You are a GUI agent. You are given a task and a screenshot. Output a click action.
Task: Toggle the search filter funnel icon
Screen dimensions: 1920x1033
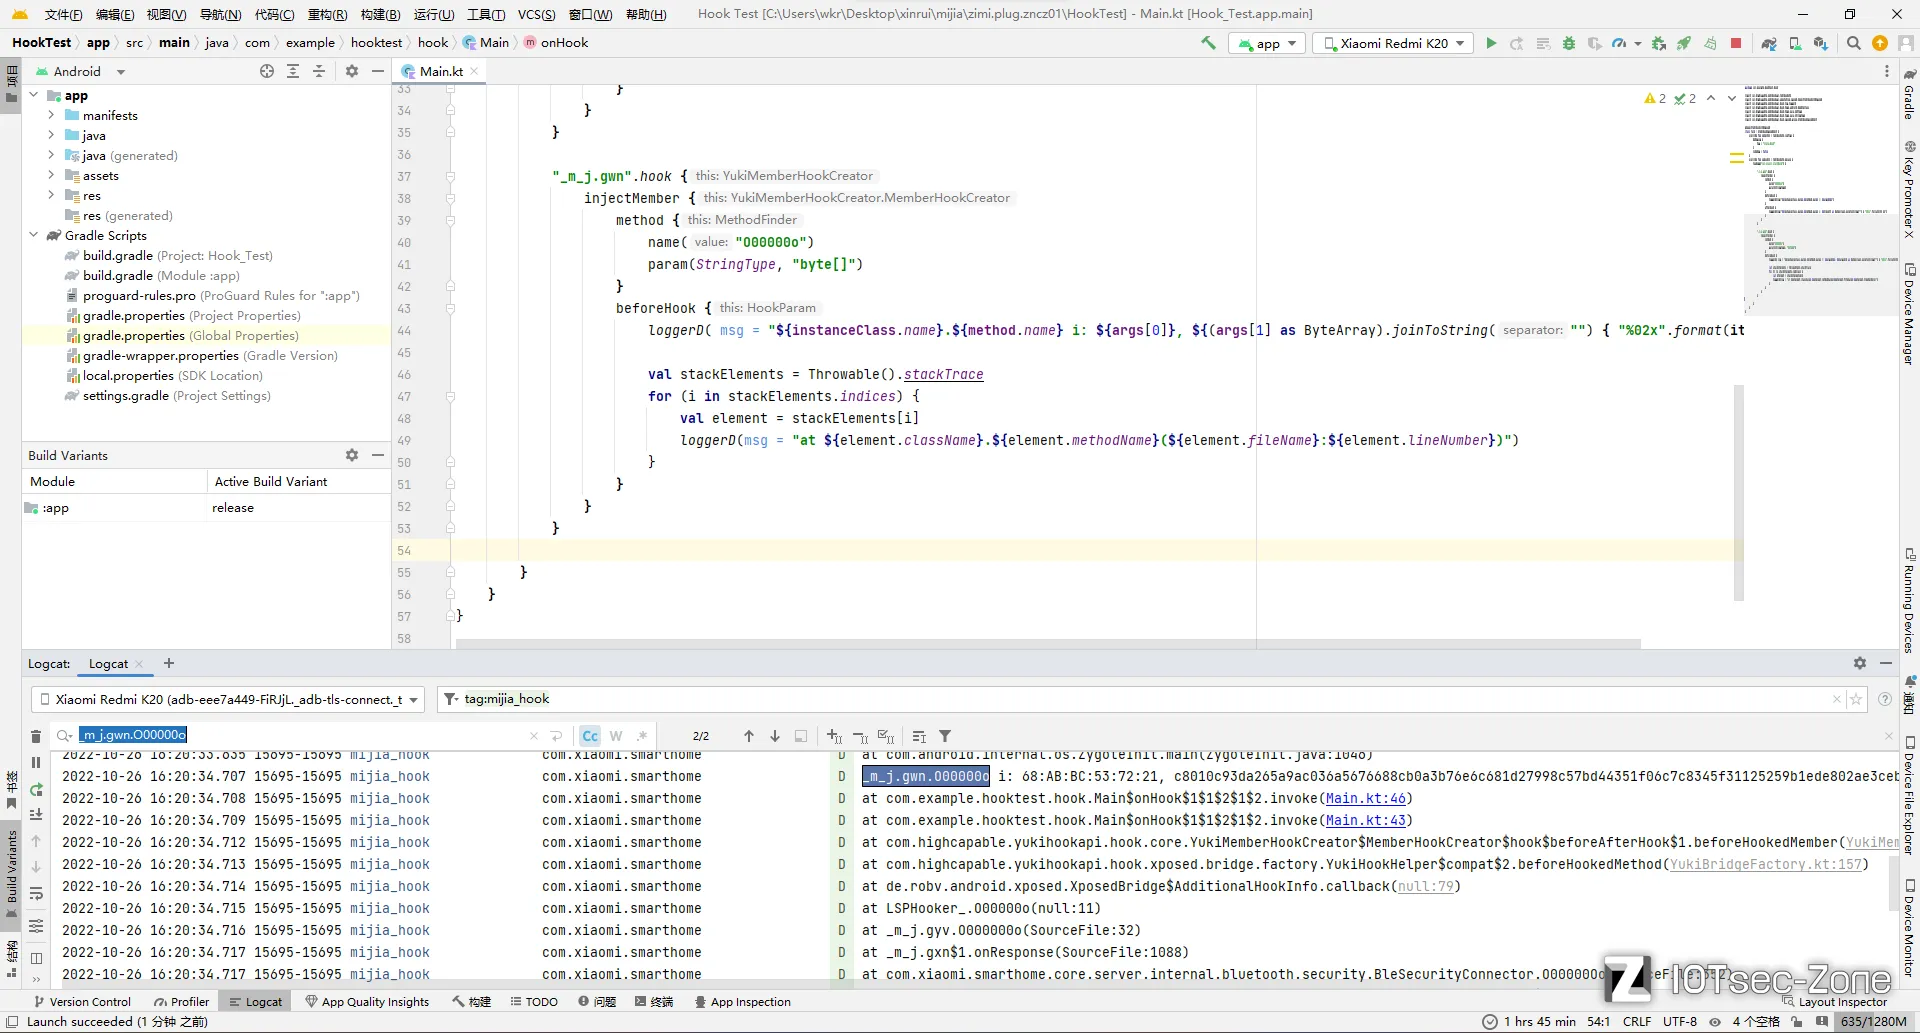pos(945,736)
